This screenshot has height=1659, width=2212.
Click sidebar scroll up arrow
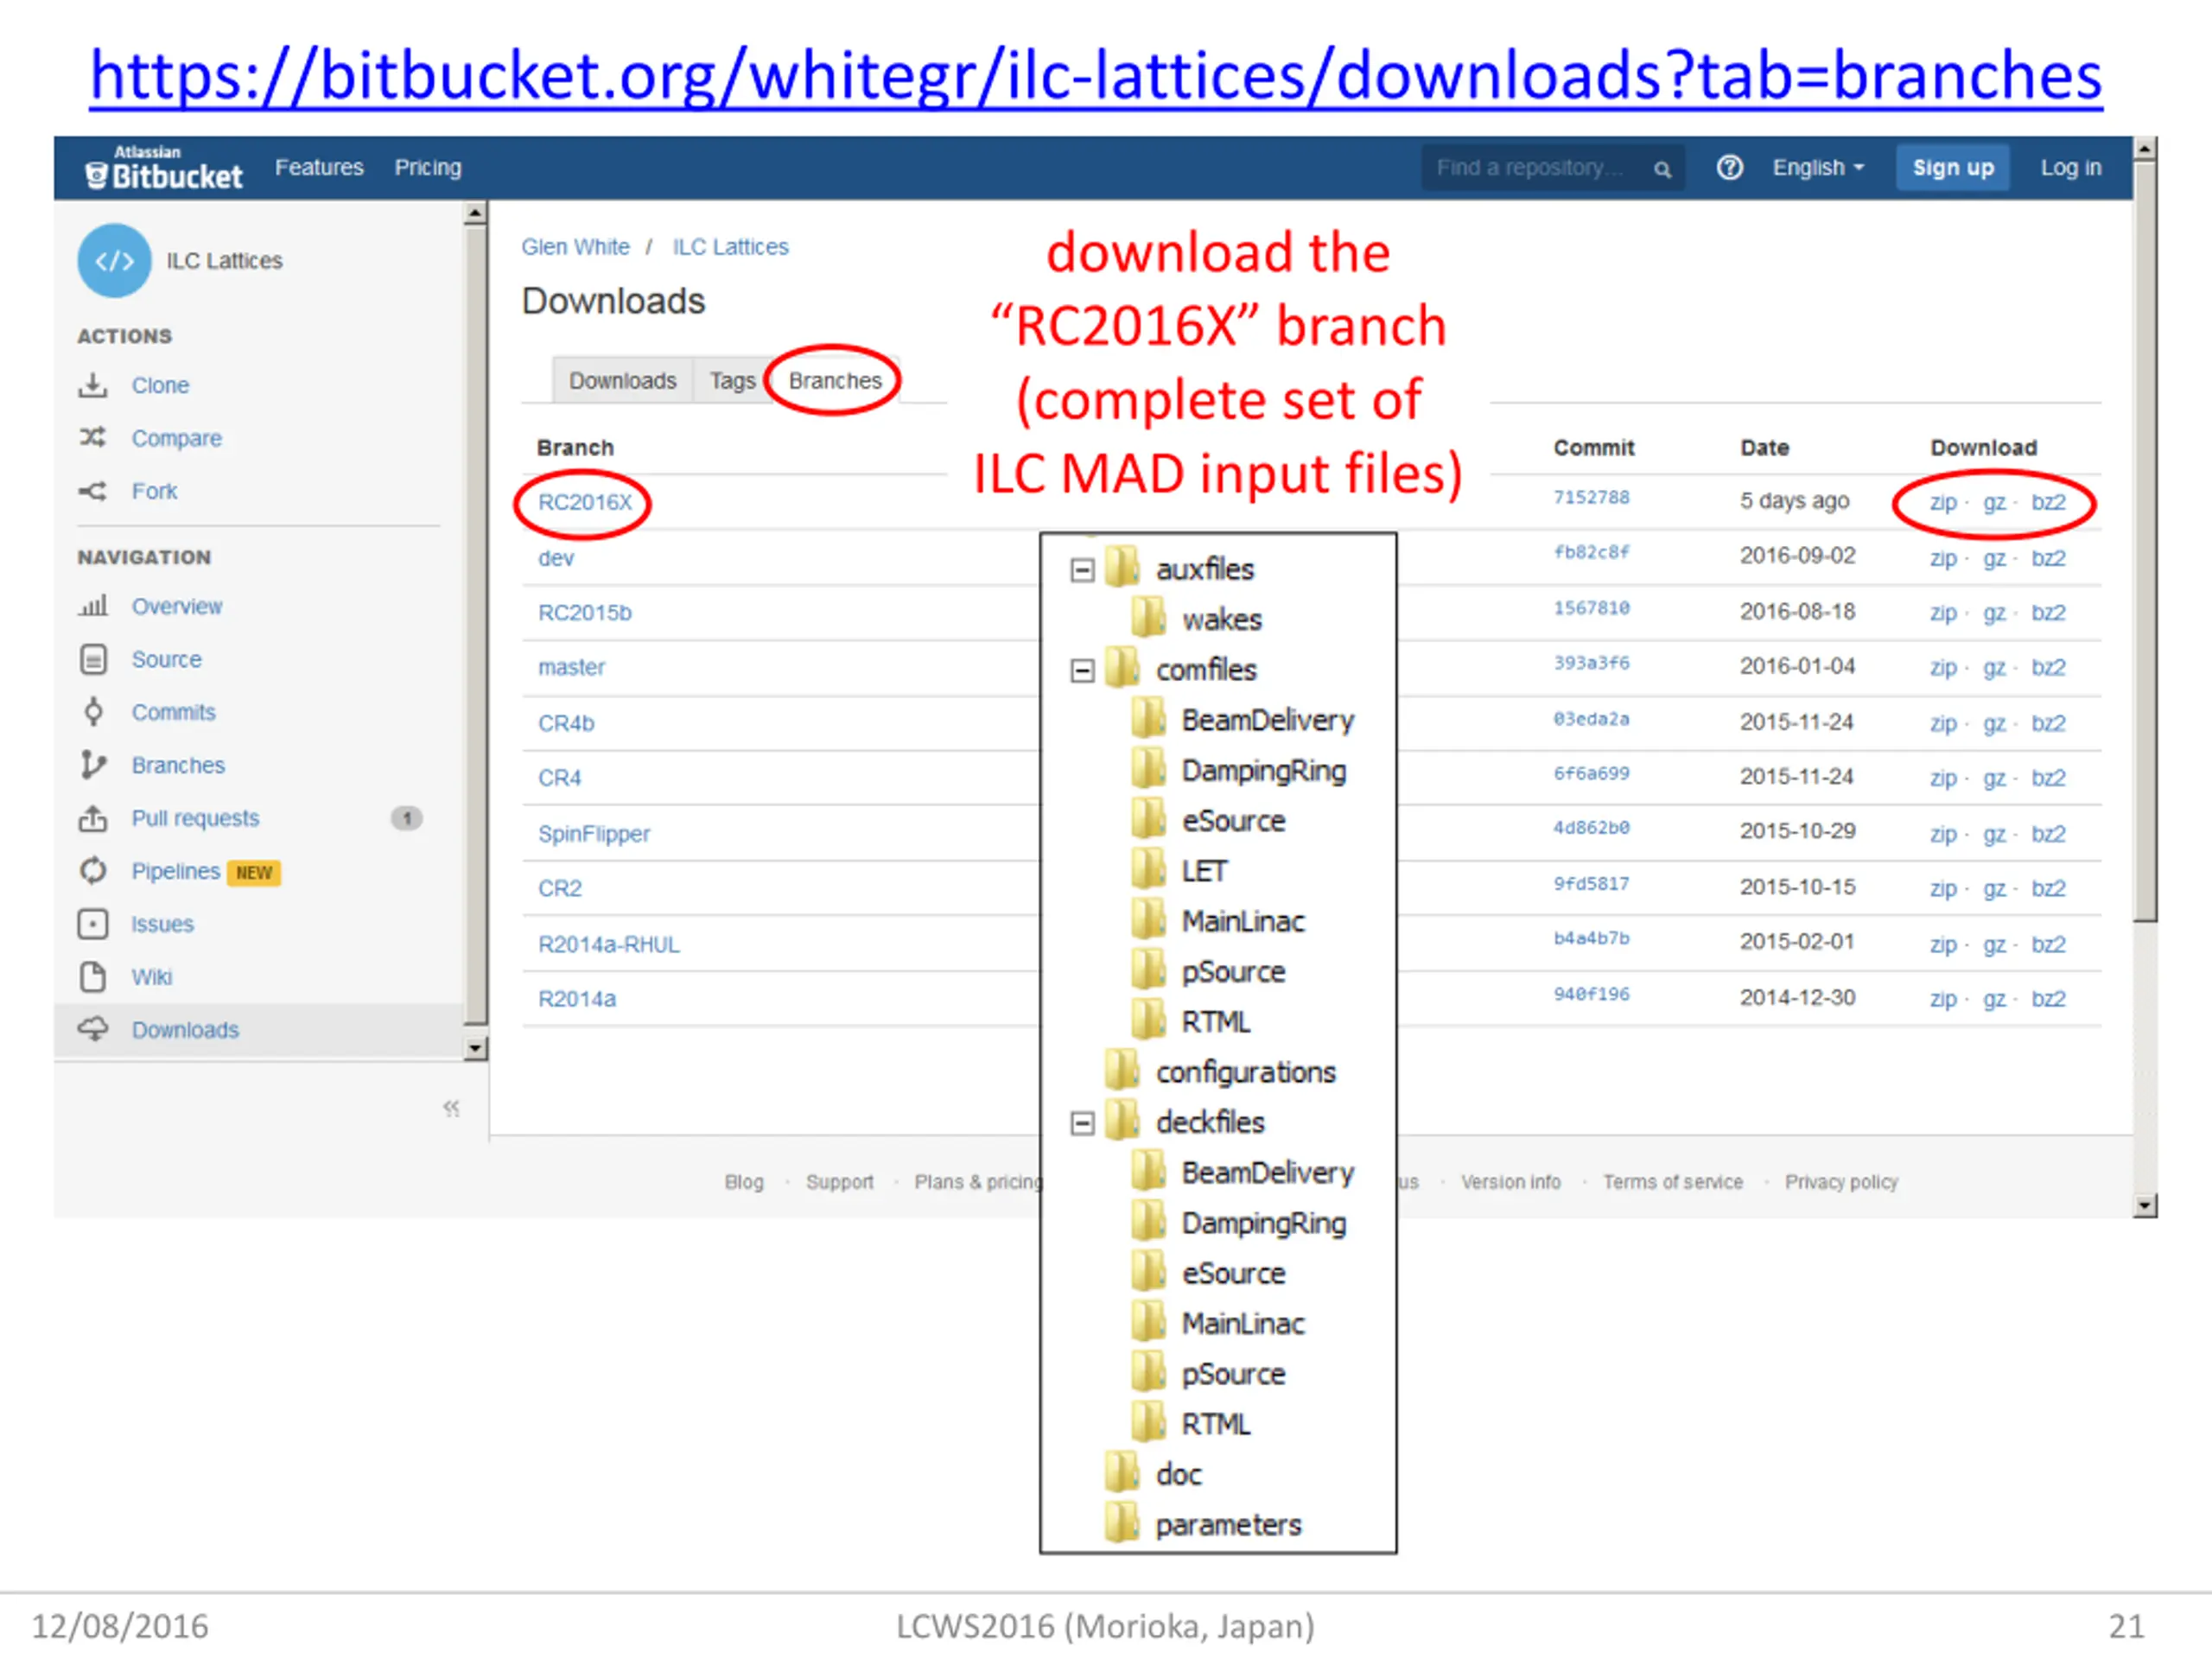pyautogui.click(x=476, y=213)
